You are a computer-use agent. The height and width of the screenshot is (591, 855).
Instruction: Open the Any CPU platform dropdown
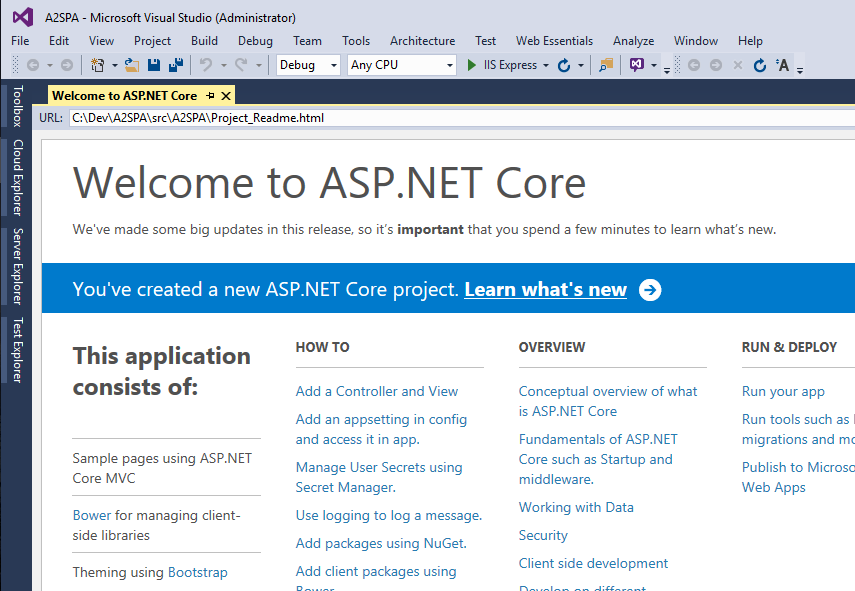(x=402, y=65)
